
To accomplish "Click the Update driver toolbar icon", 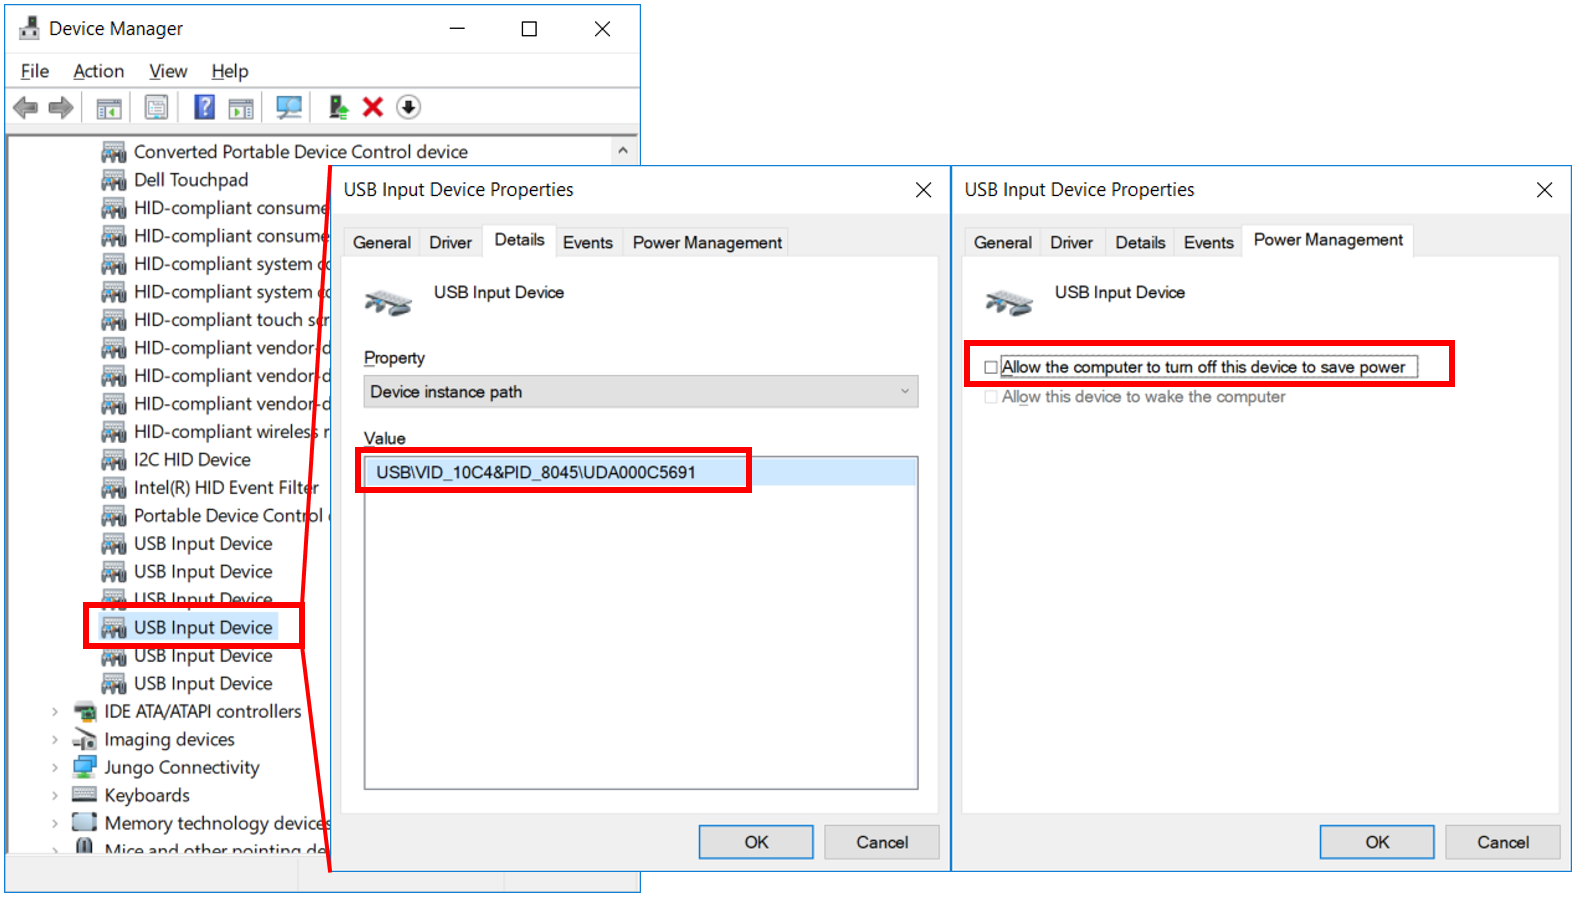I will (x=337, y=107).
